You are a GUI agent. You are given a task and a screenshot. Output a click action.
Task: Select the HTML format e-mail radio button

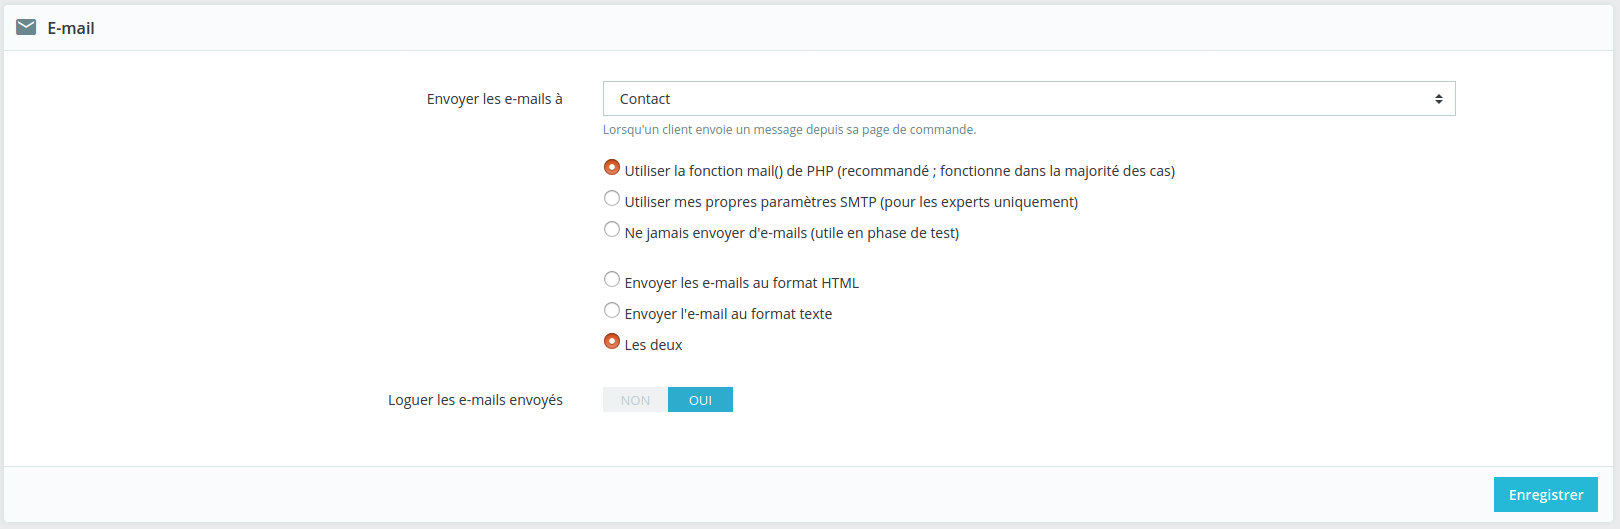(612, 279)
